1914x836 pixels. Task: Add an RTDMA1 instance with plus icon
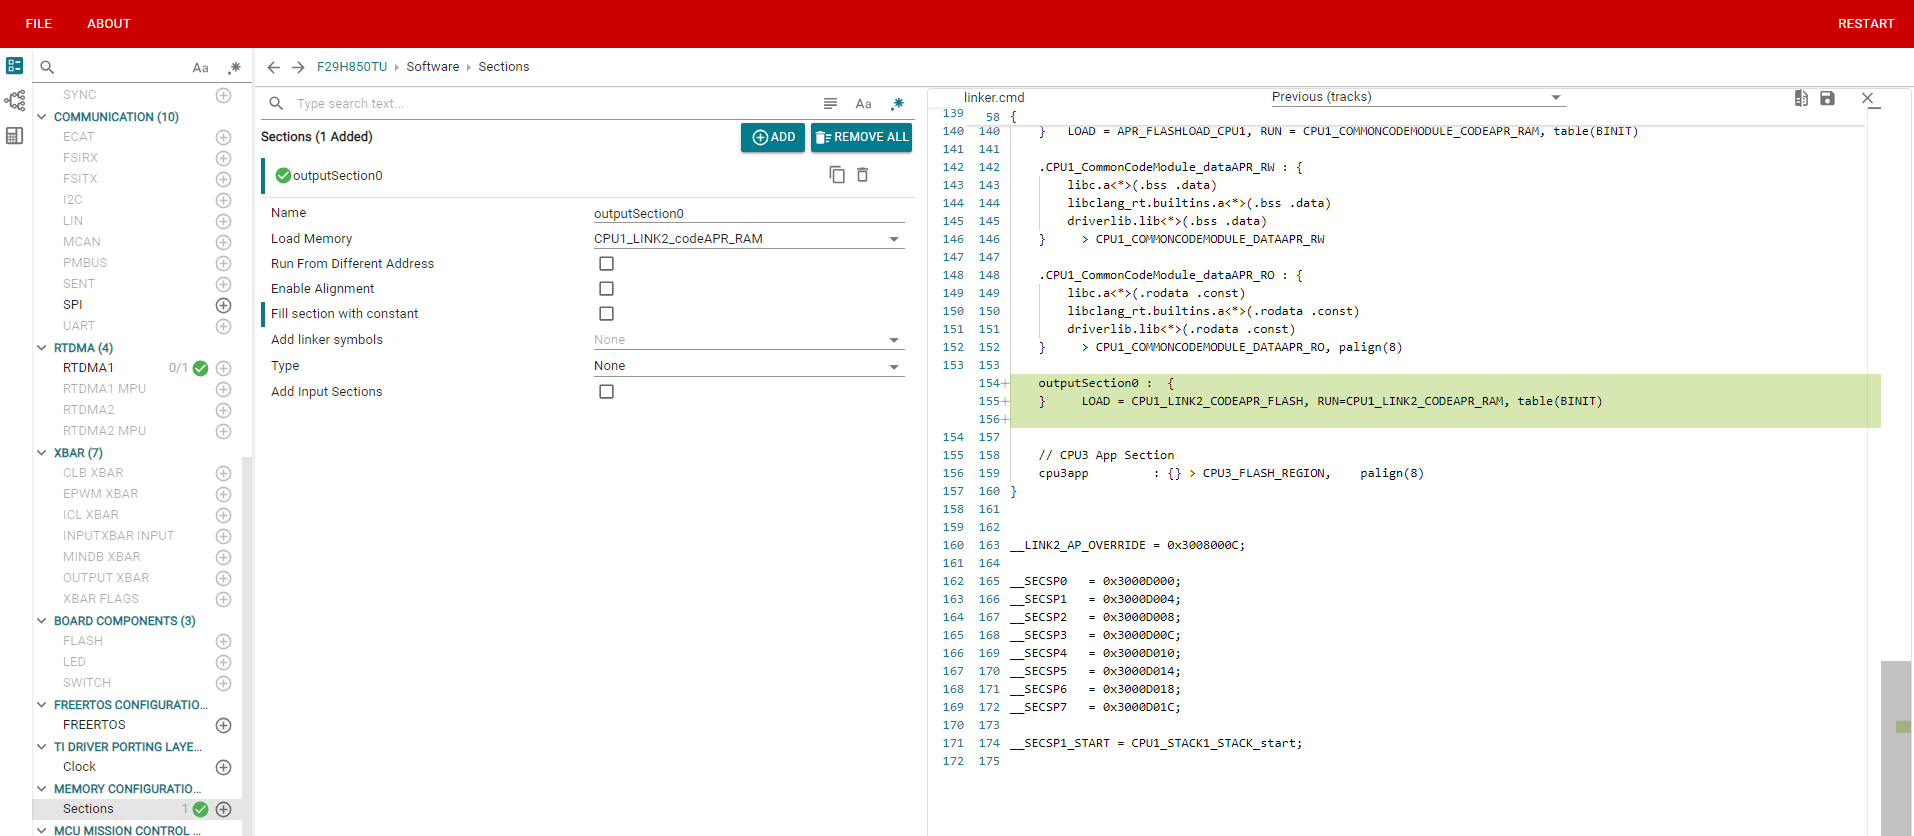click(x=224, y=368)
